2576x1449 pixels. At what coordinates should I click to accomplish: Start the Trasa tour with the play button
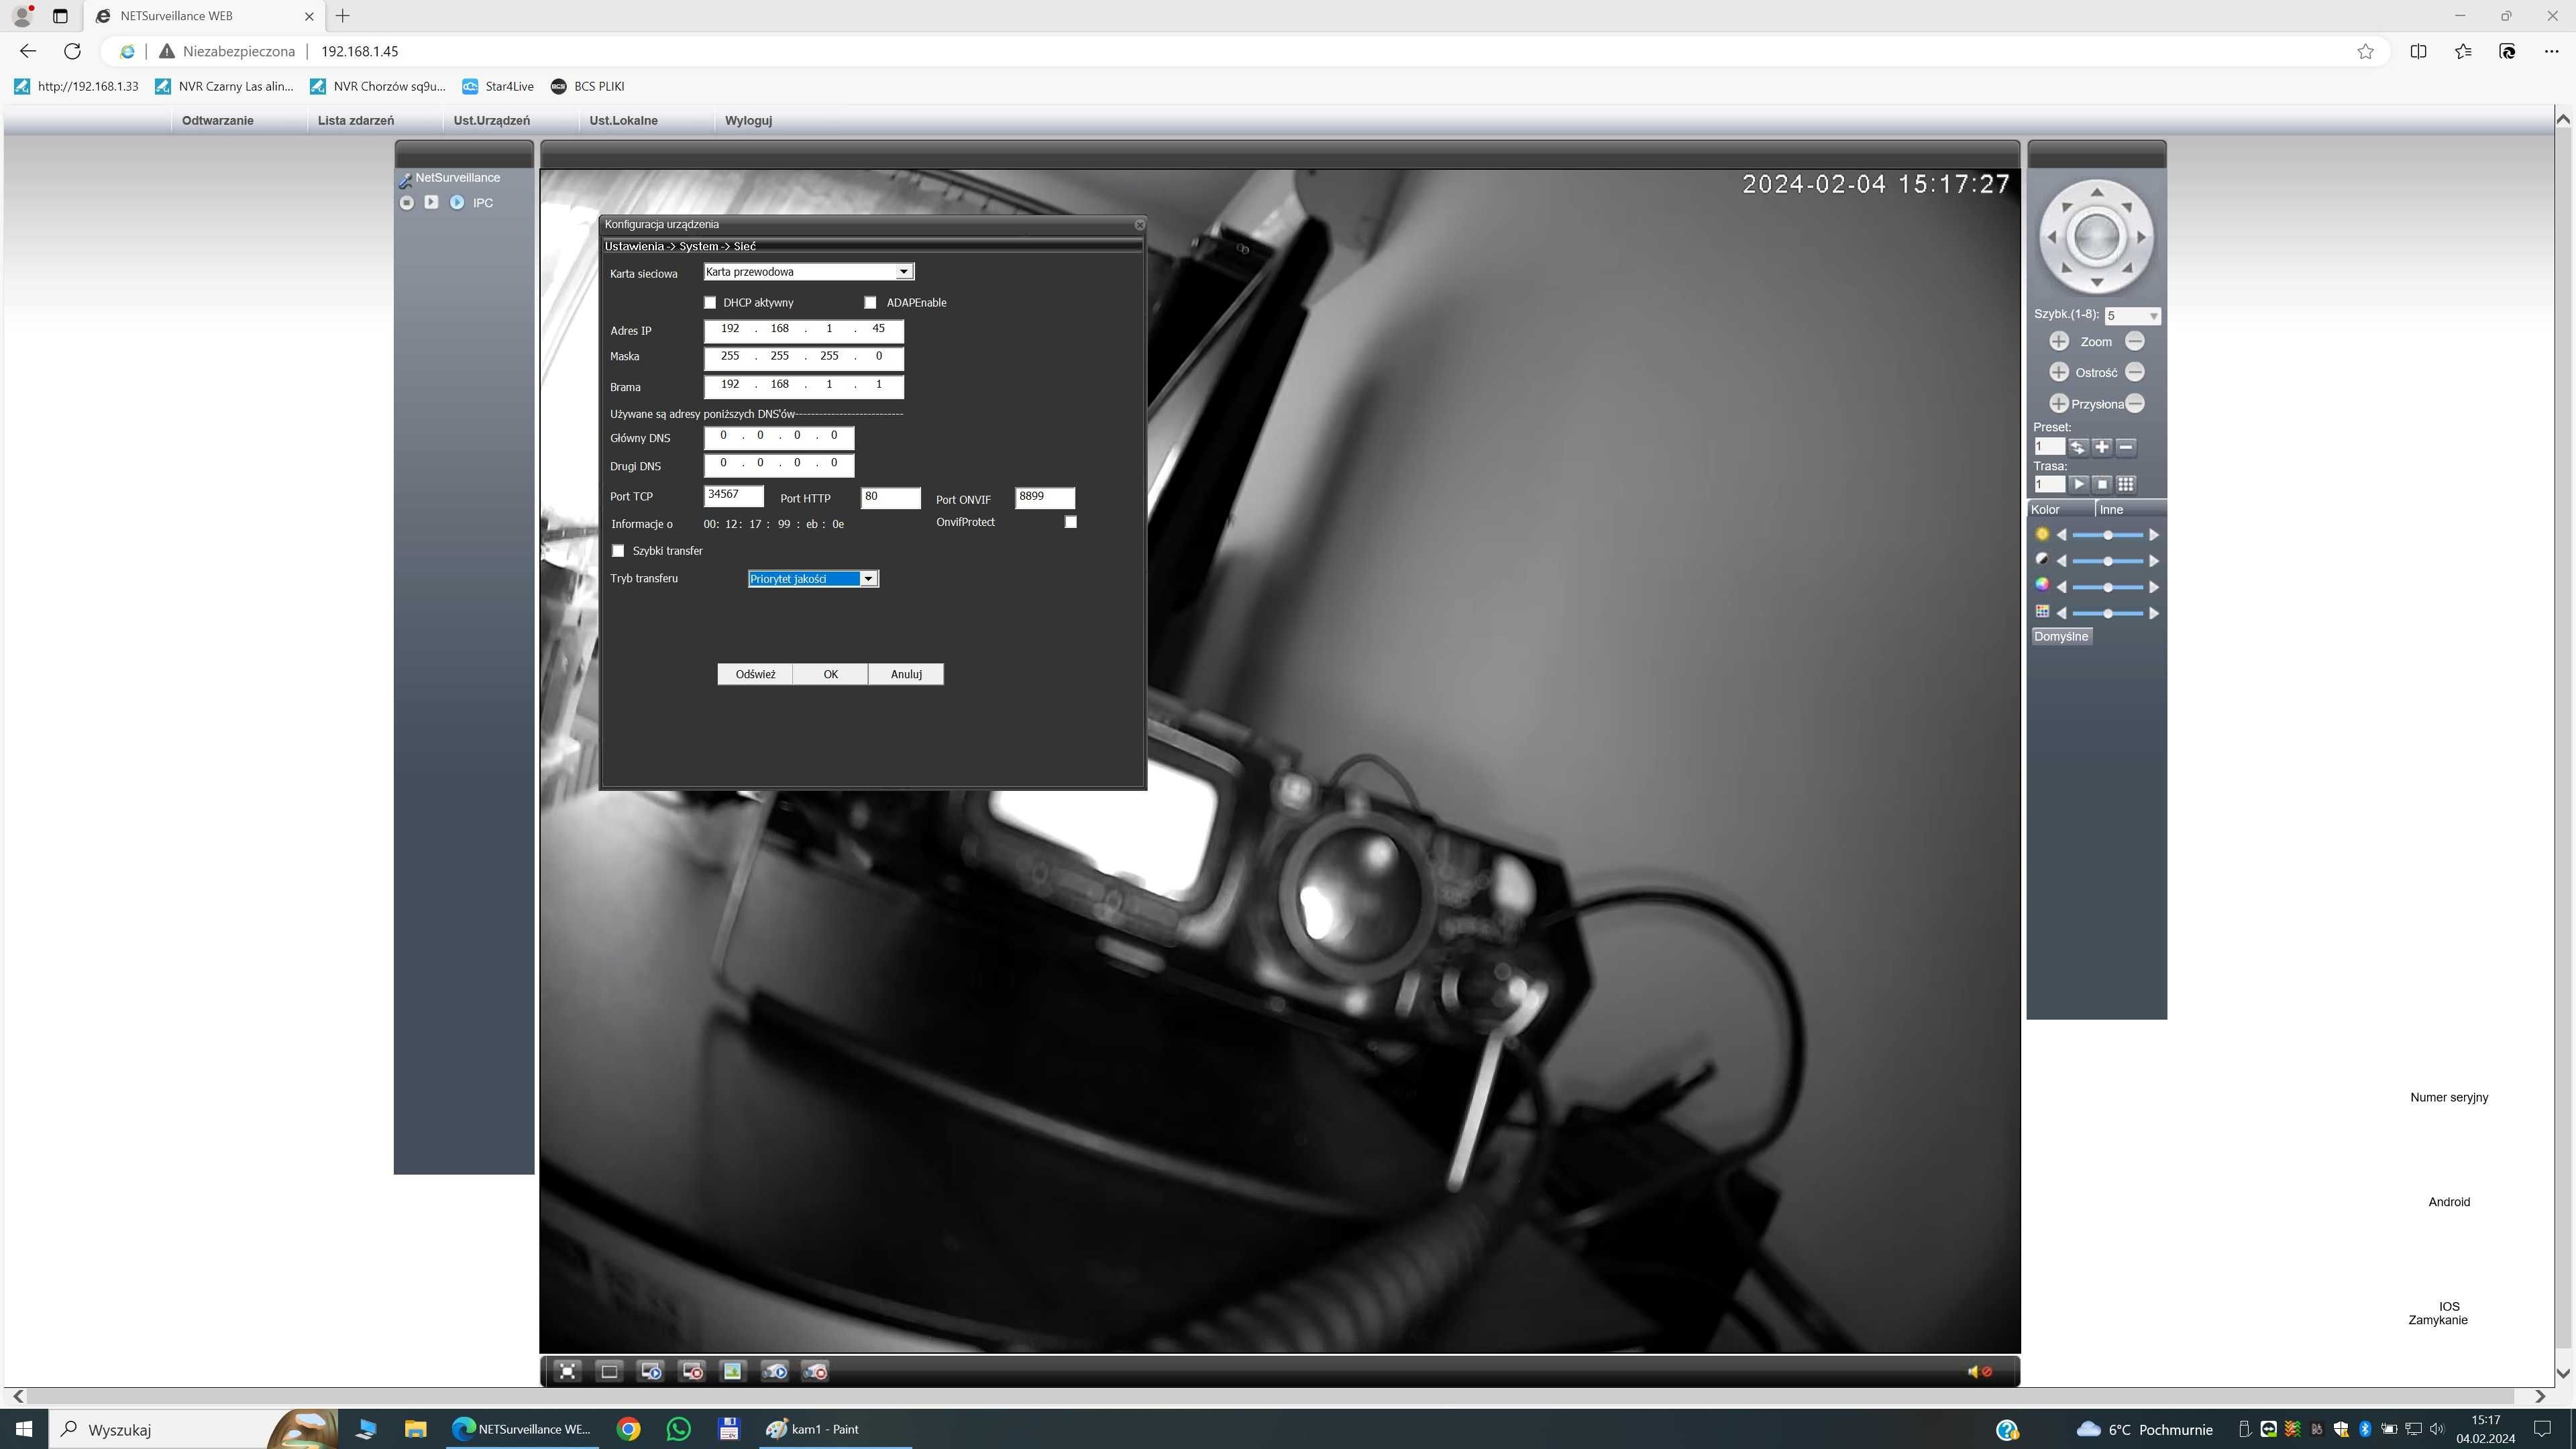(x=2079, y=484)
